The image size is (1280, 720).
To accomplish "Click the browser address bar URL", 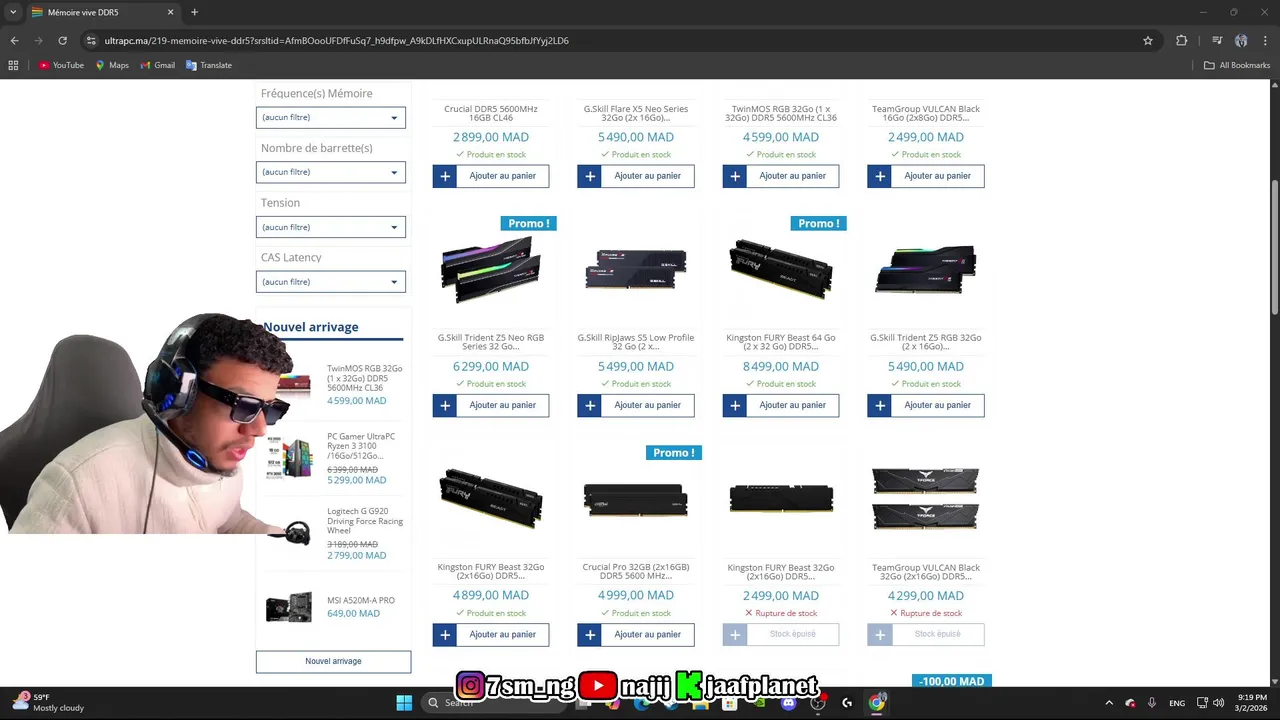I will 337,41.
